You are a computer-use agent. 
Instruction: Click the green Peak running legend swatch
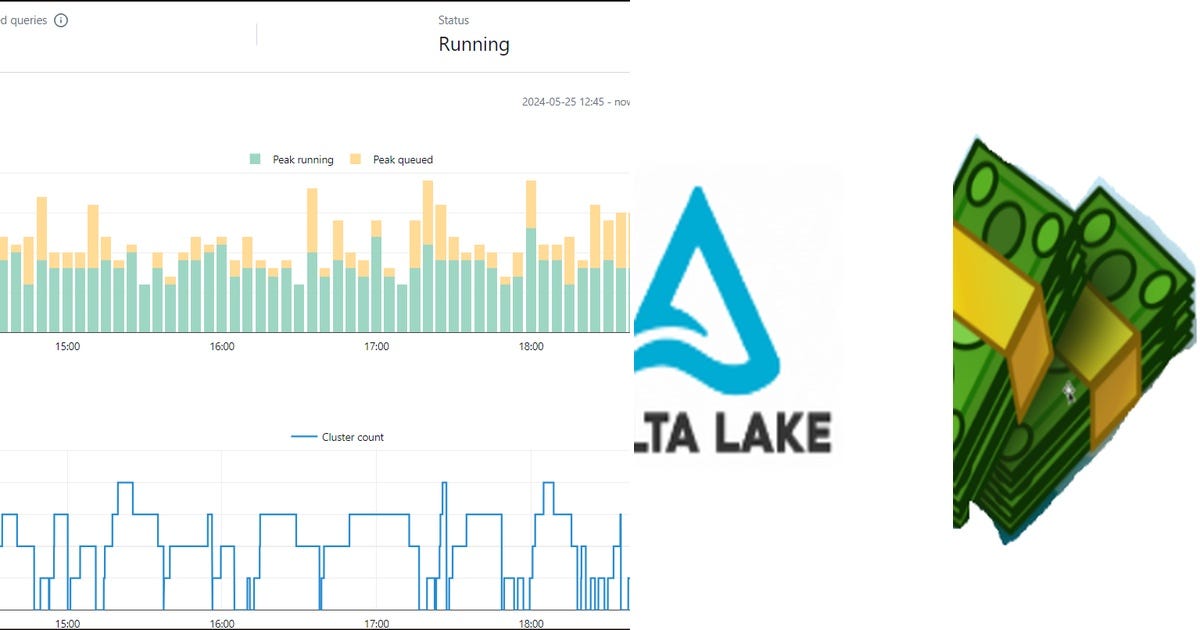[x=256, y=159]
